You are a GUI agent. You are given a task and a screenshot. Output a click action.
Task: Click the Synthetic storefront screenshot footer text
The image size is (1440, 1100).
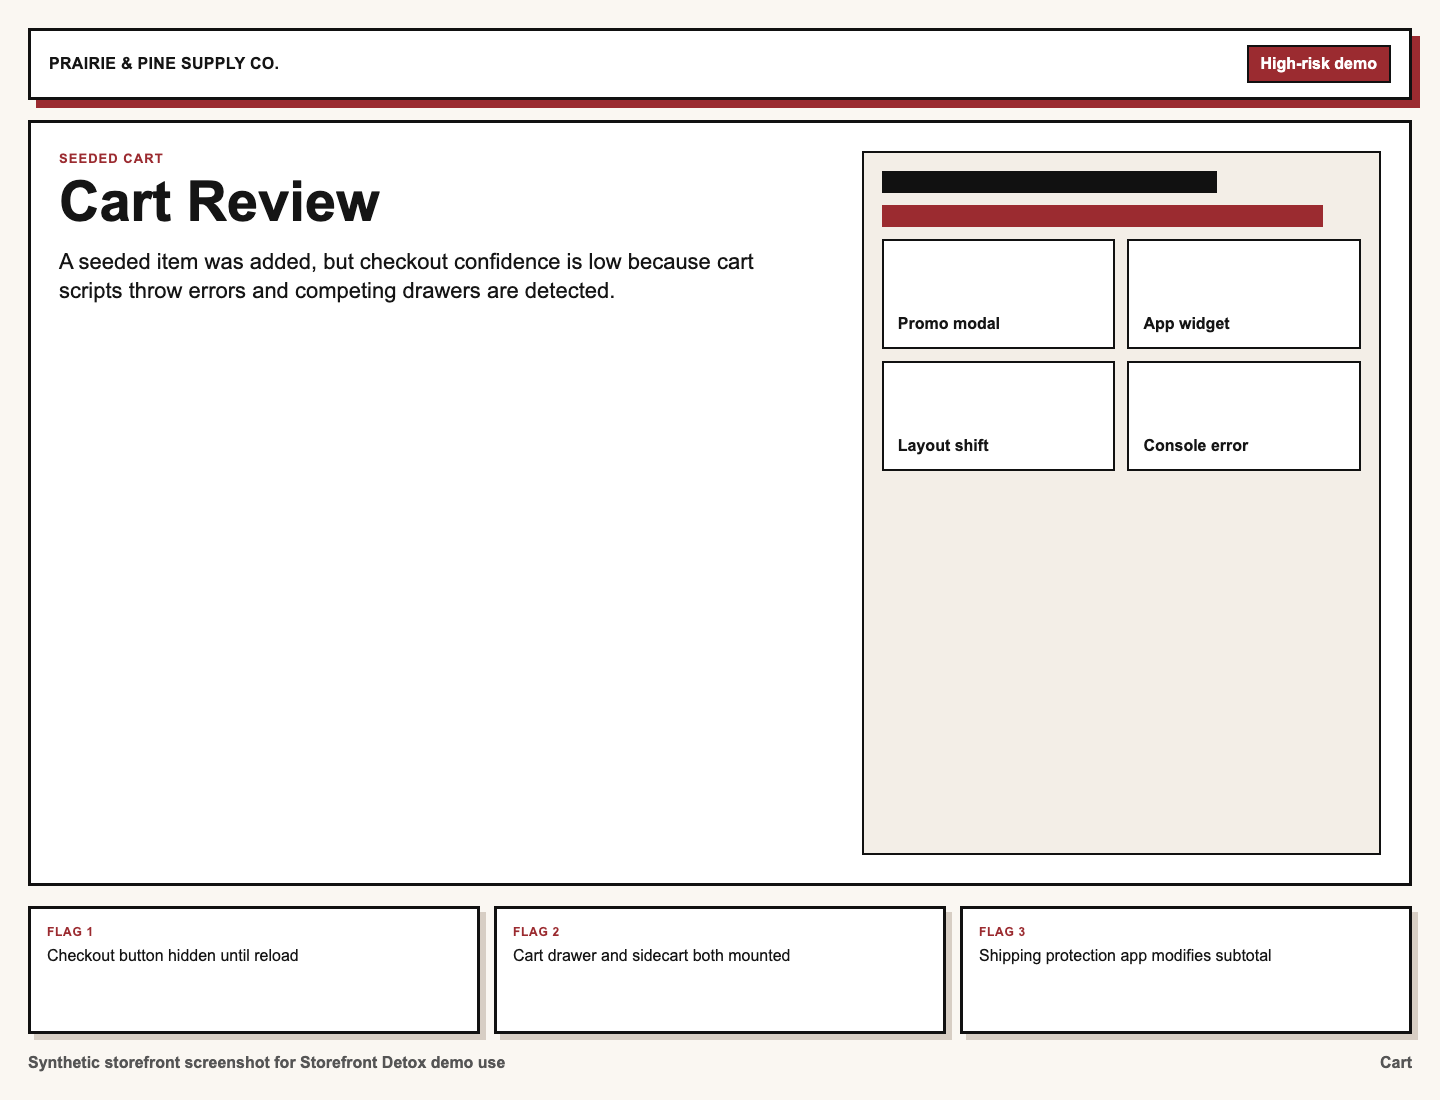pos(267,1063)
